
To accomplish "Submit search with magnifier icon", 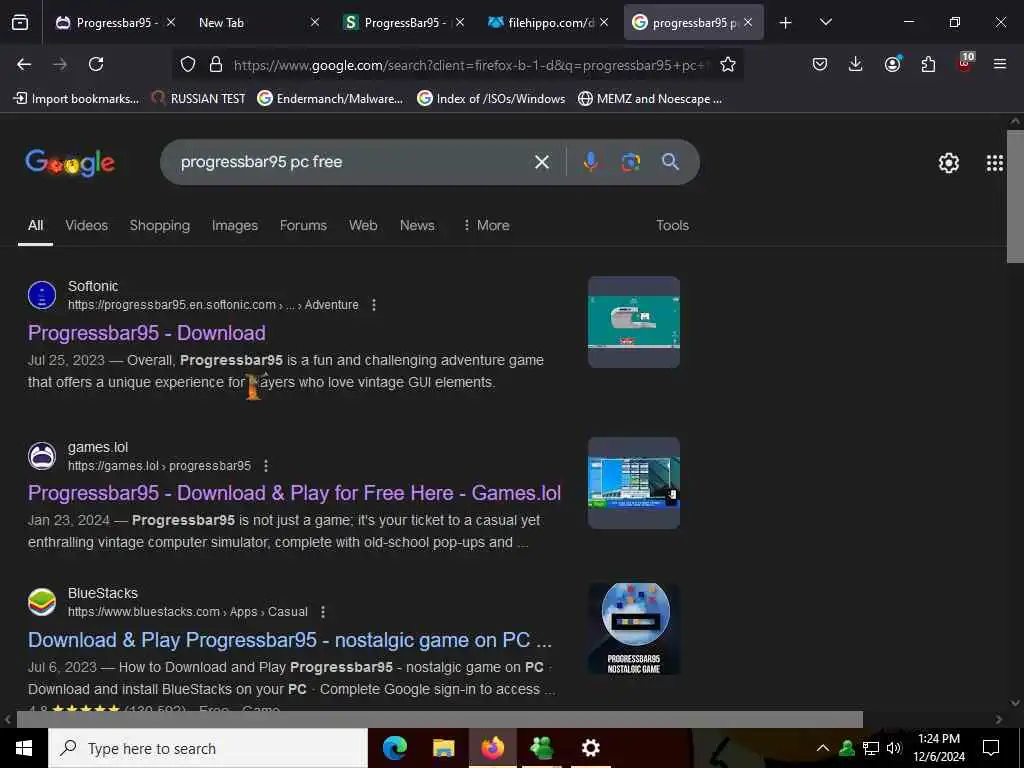I will 670,162.
